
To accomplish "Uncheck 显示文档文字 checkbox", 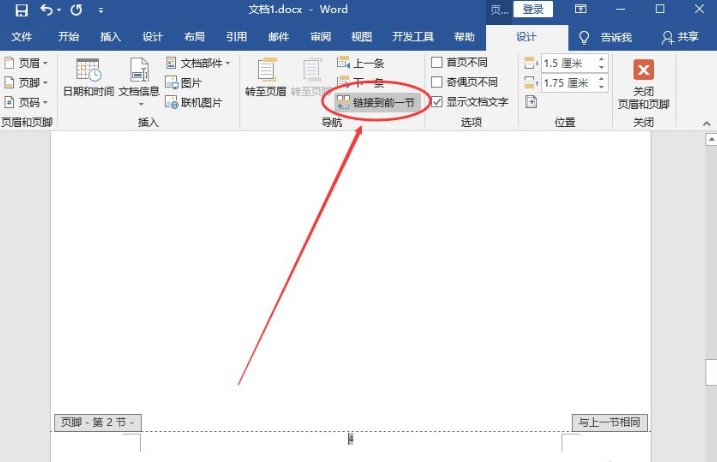I will click(437, 102).
